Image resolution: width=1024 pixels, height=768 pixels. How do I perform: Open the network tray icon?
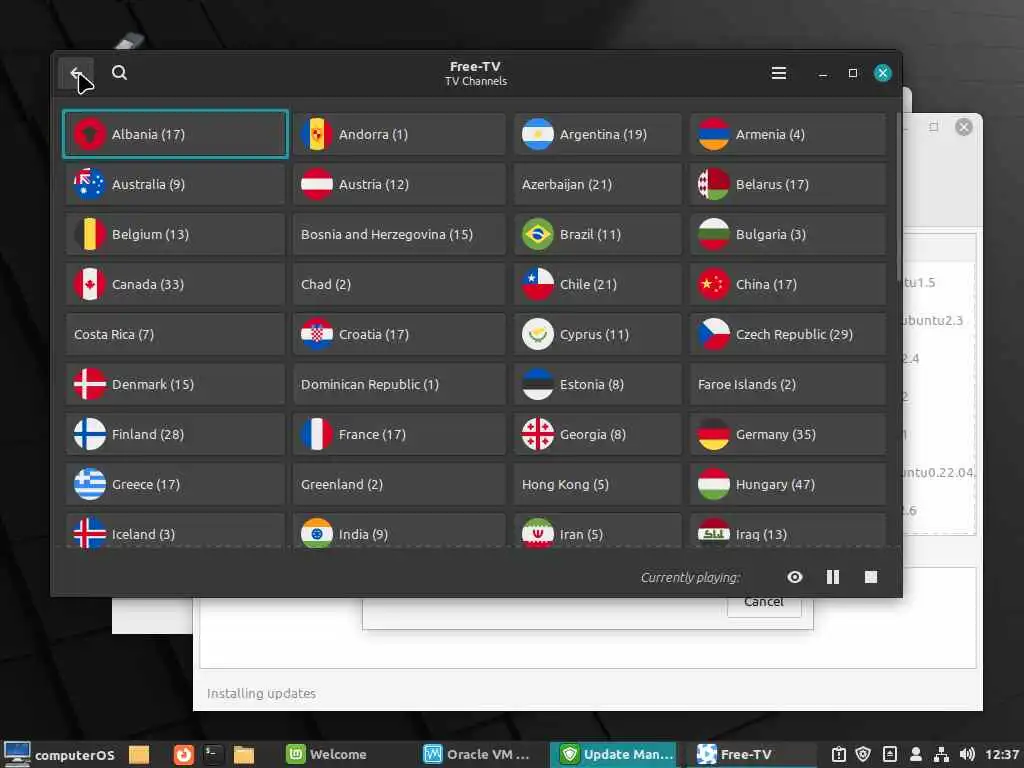point(941,754)
